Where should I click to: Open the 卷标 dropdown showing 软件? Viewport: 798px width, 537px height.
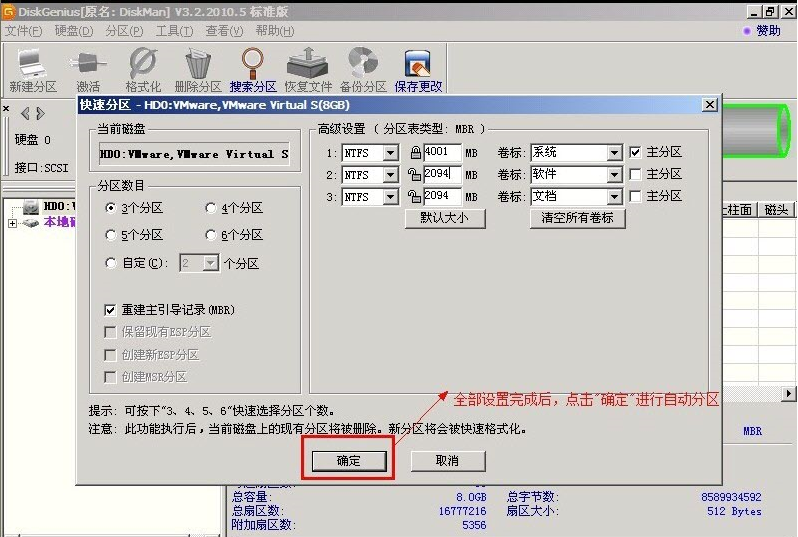coord(614,175)
